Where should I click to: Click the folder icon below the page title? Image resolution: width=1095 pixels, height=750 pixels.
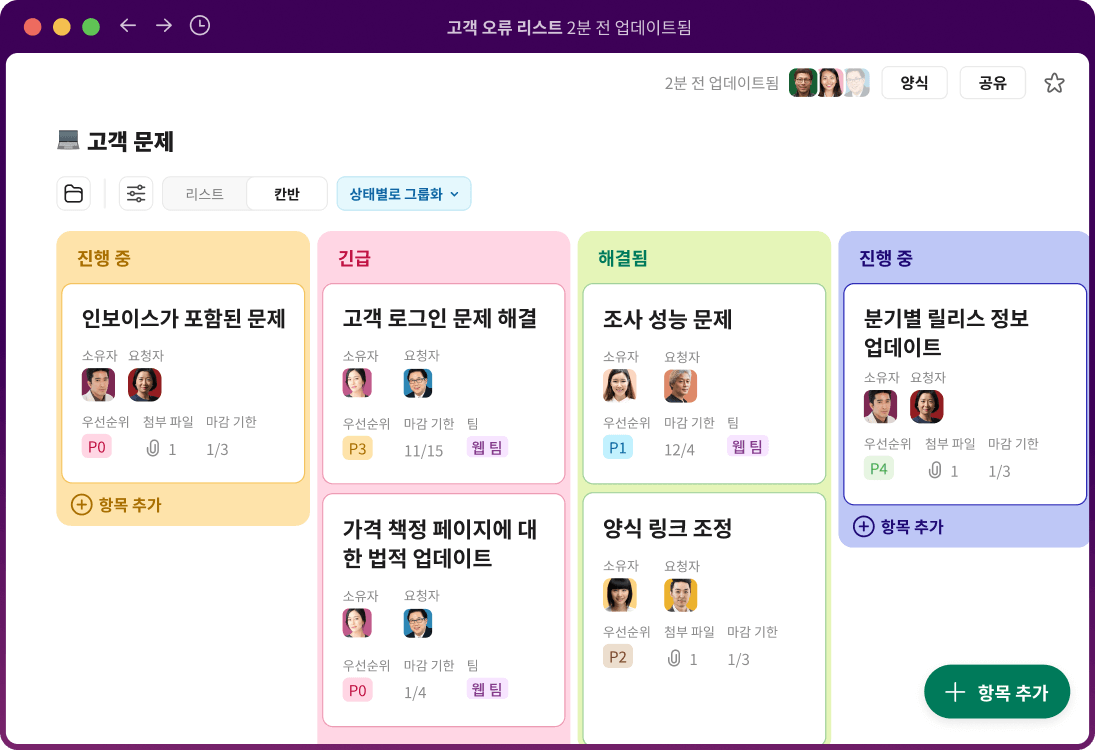pyautogui.click(x=74, y=193)
